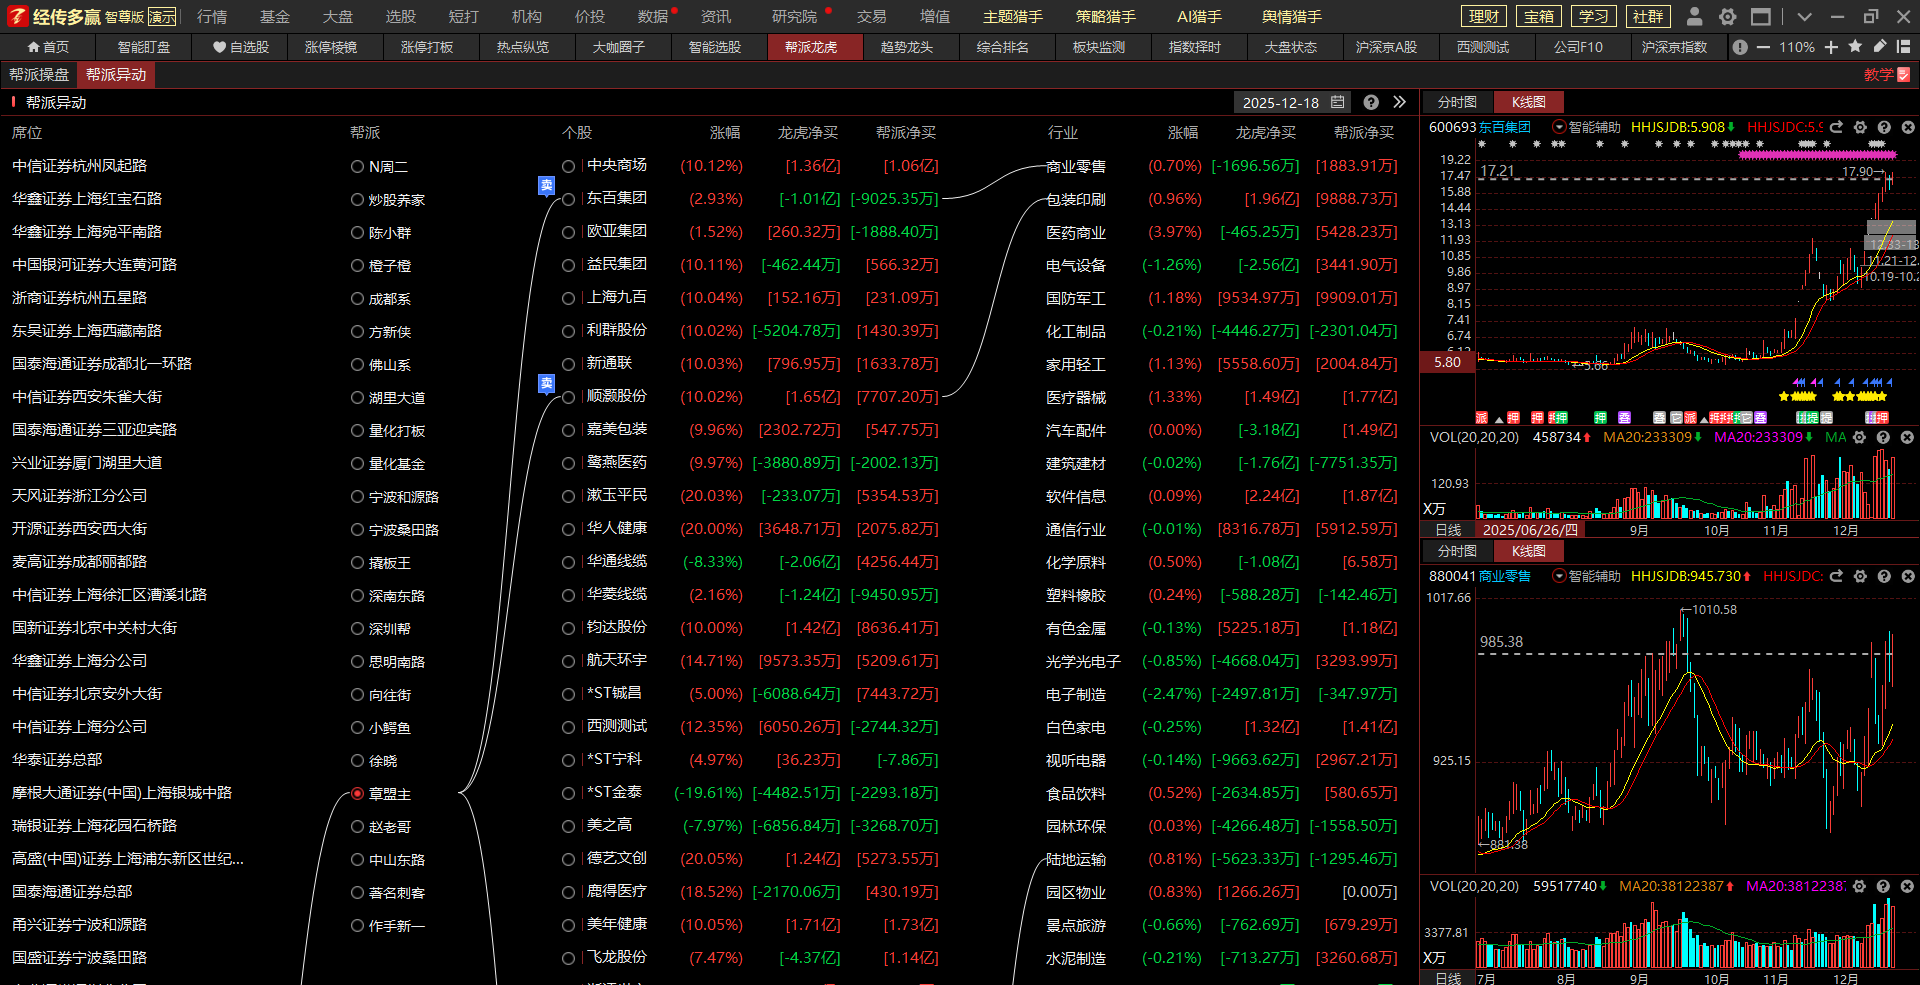The height and width of the screenshot is (985, 1920).
Task: Click the zoom-in plus icon next to 110%
Action: pos(1831,47)
